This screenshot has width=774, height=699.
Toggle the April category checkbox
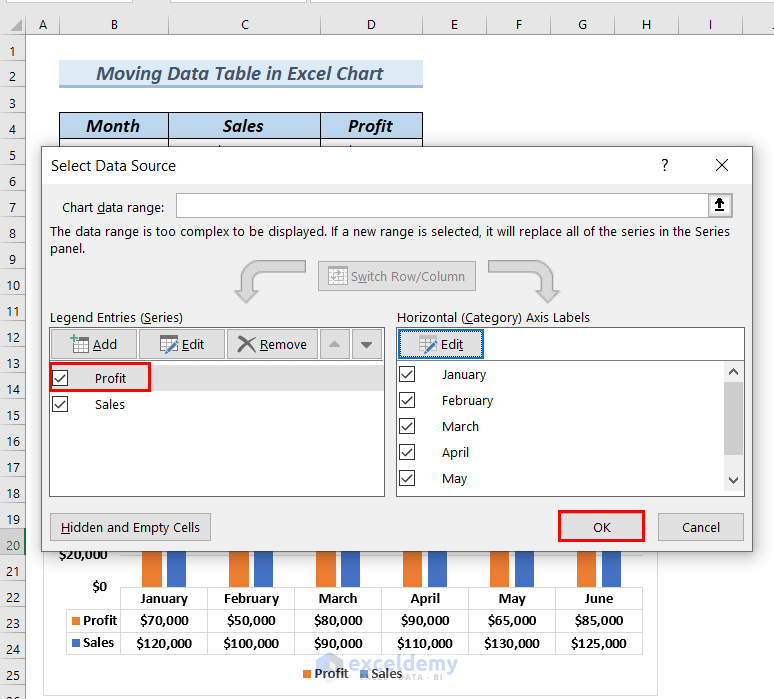coord(407,452)
